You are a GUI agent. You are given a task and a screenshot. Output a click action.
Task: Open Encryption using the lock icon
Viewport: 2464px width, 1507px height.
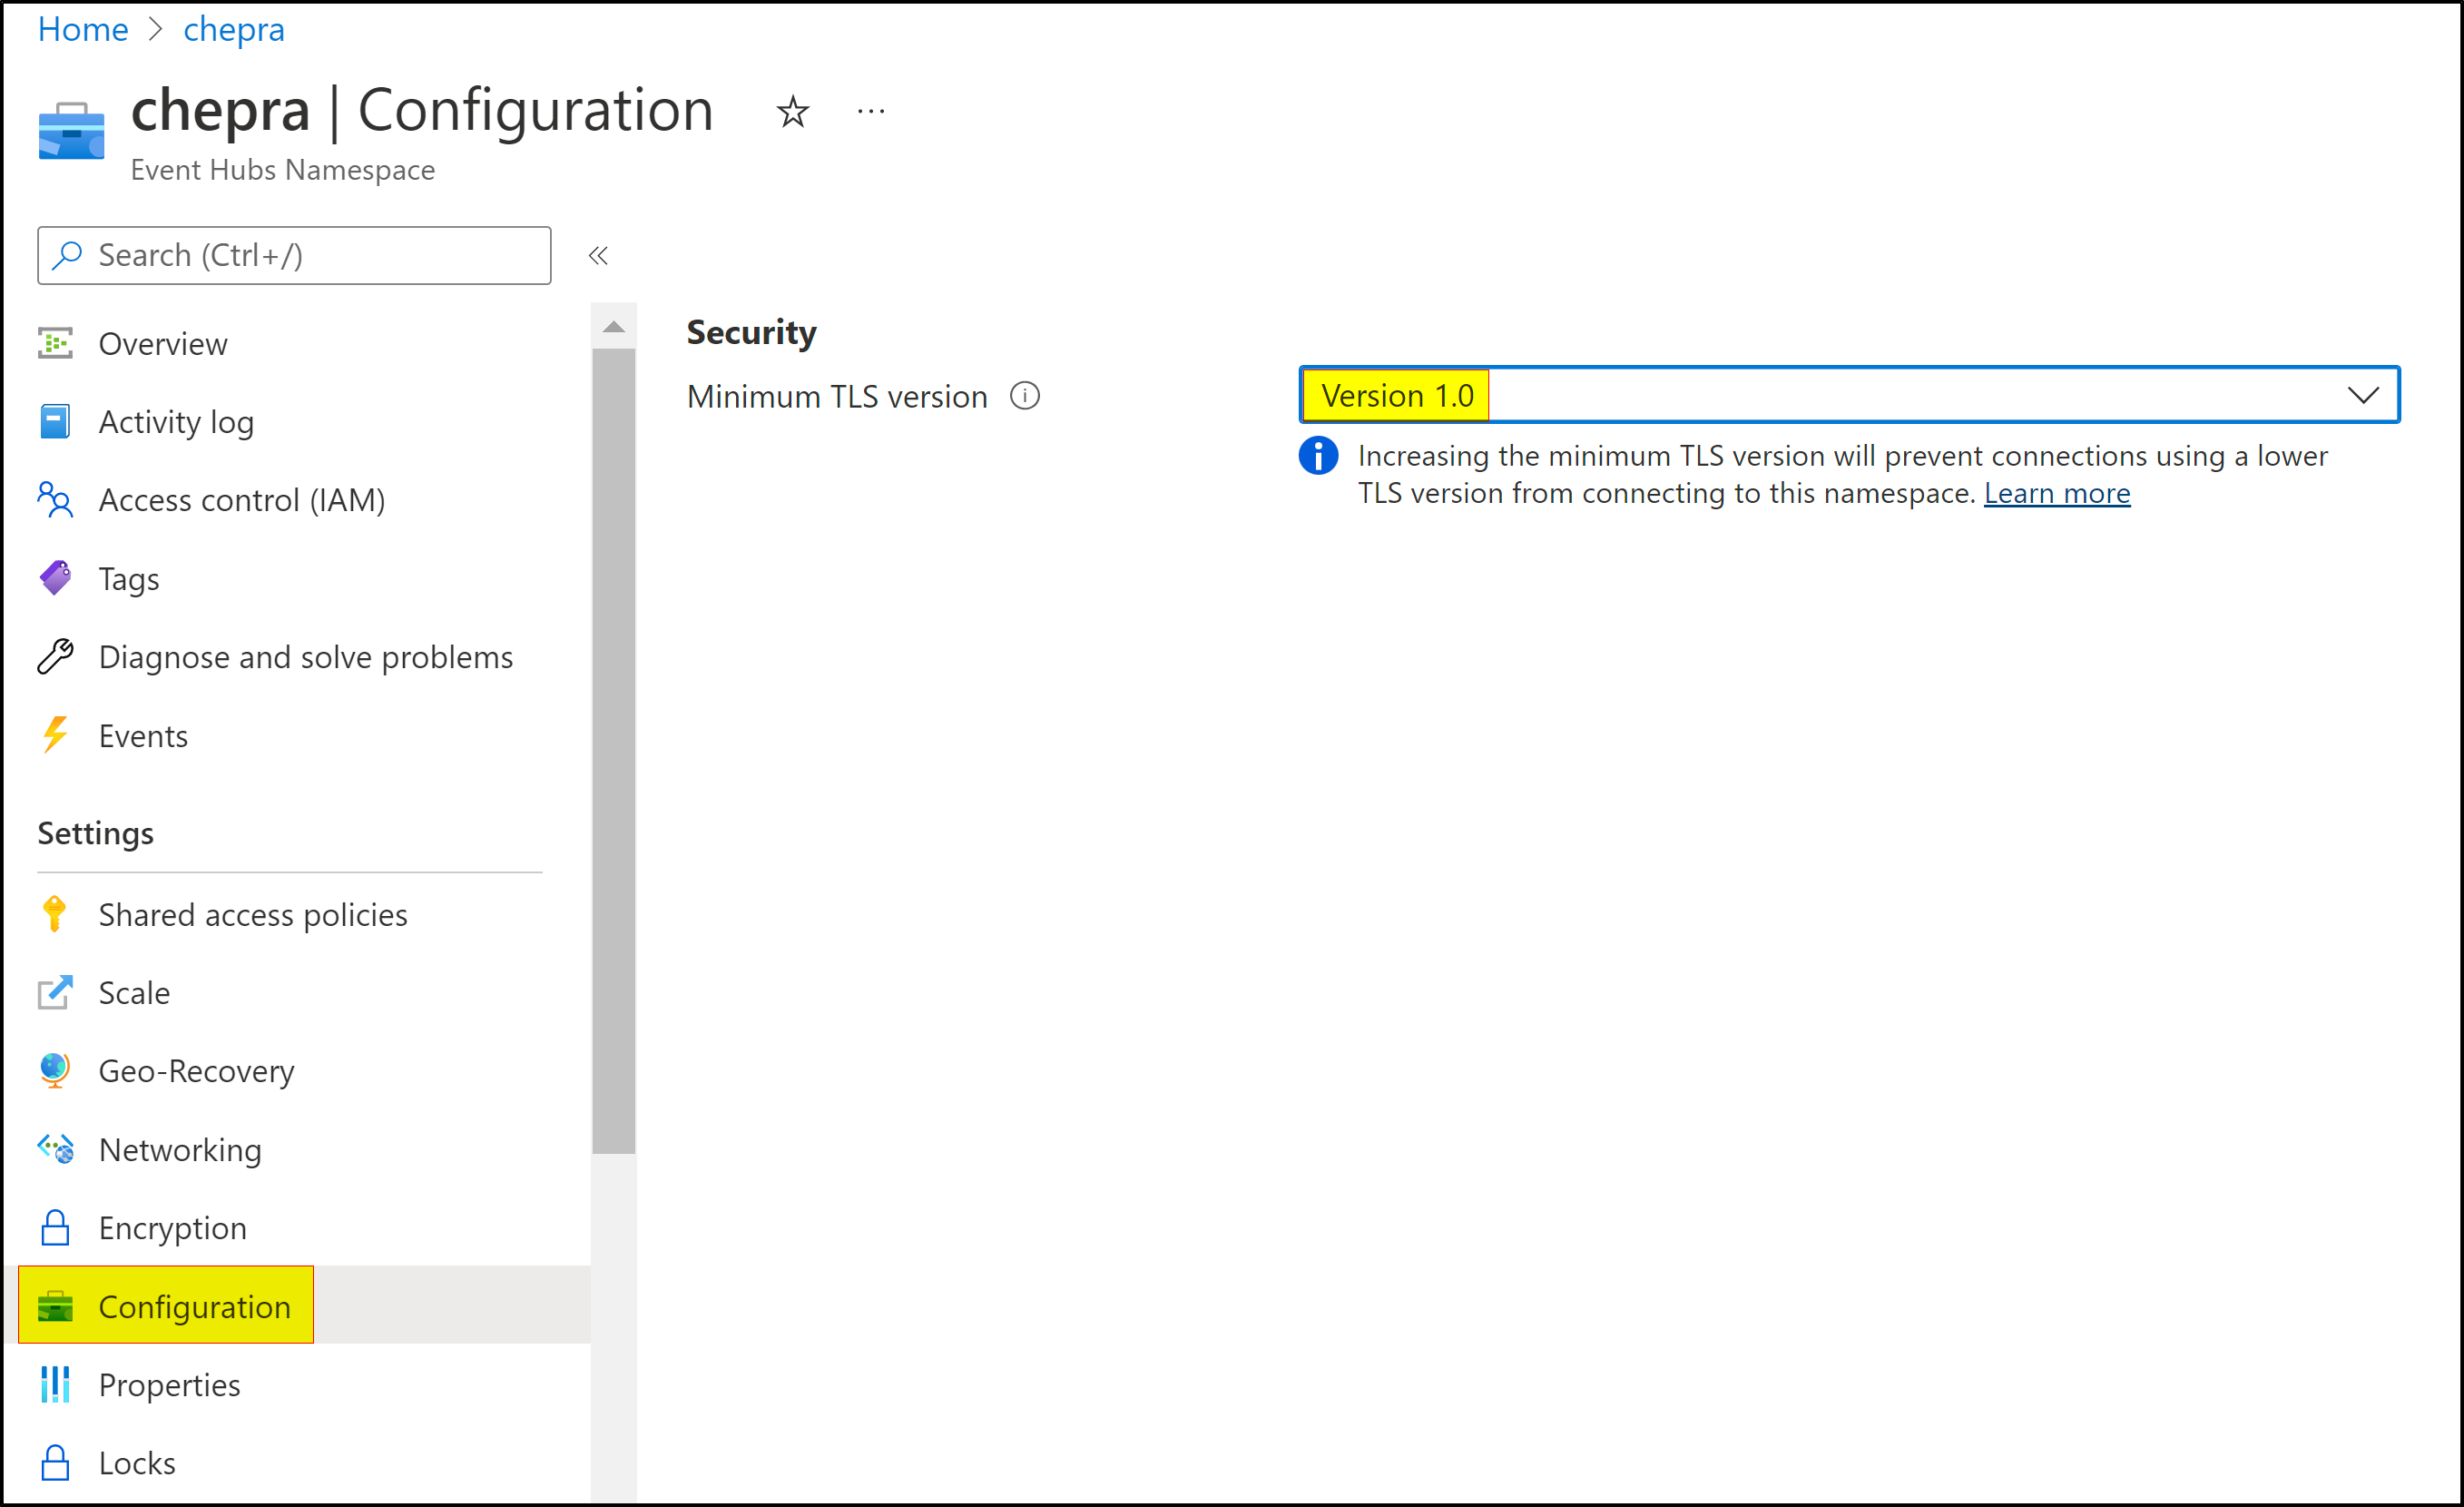pos(55,1227)
